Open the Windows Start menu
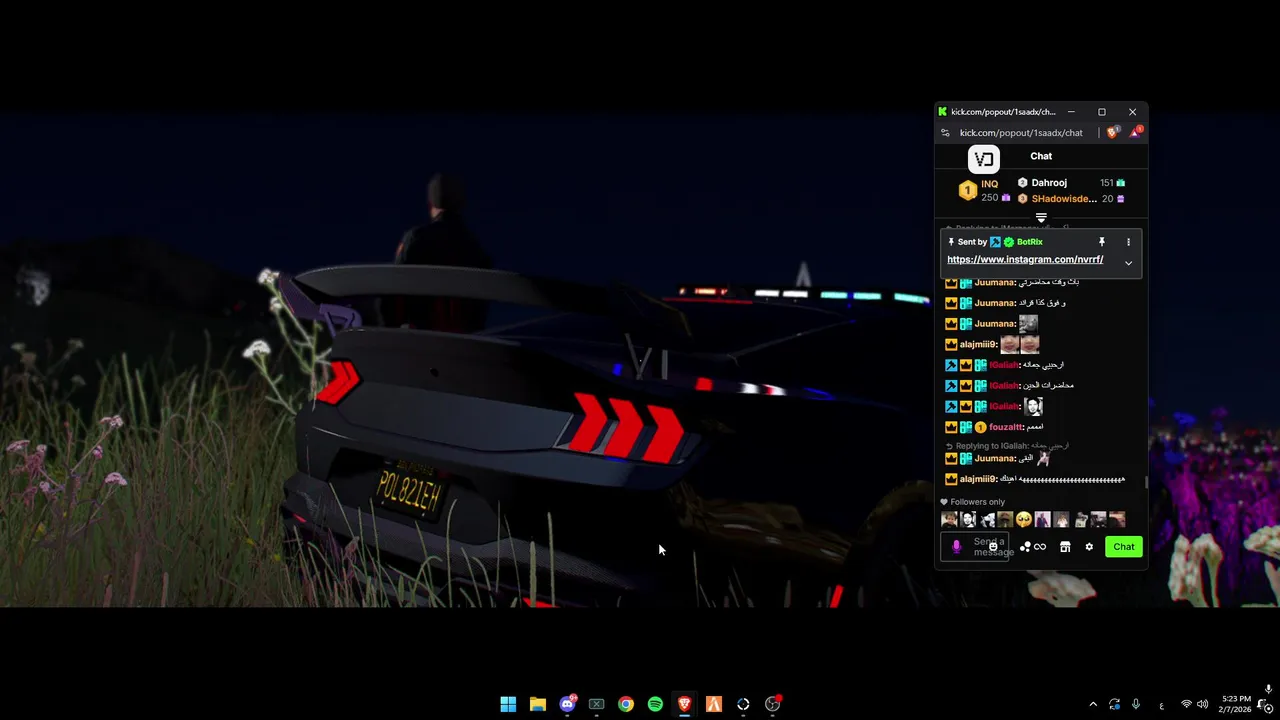The width and height of the screenshot is (1280, 720). pyautogui.click(x=508, y=704)
